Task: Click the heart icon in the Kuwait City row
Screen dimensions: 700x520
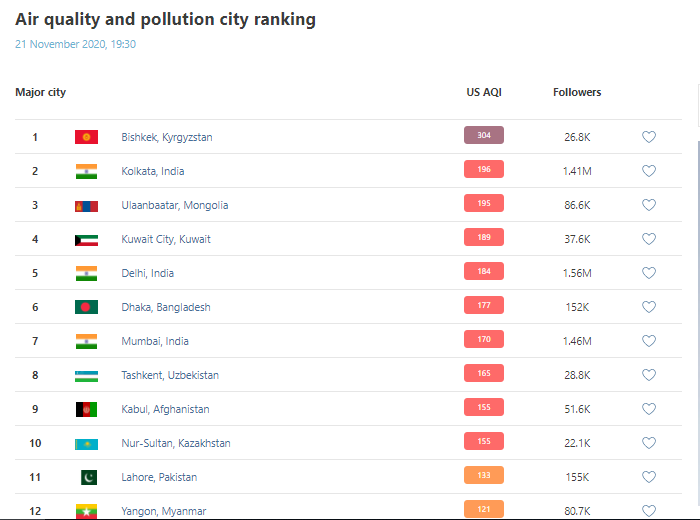Action: click(x=648, y=239)
